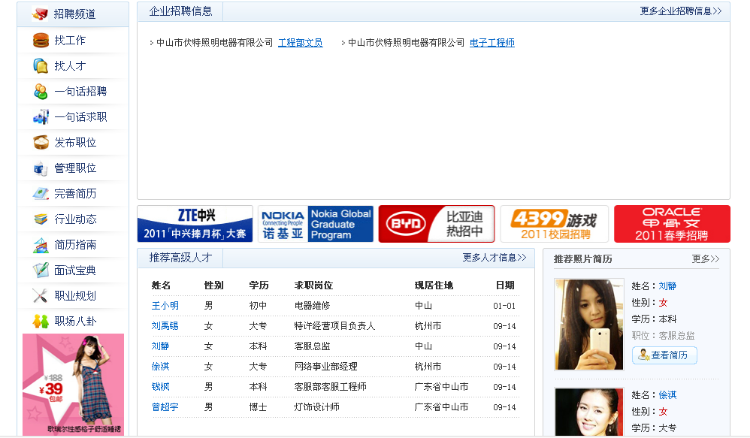The width and height of the screenshot is (750, 438).
Task: Click 更多人才信息>> link
Action: pyautogui.click(x=494, y=258)
